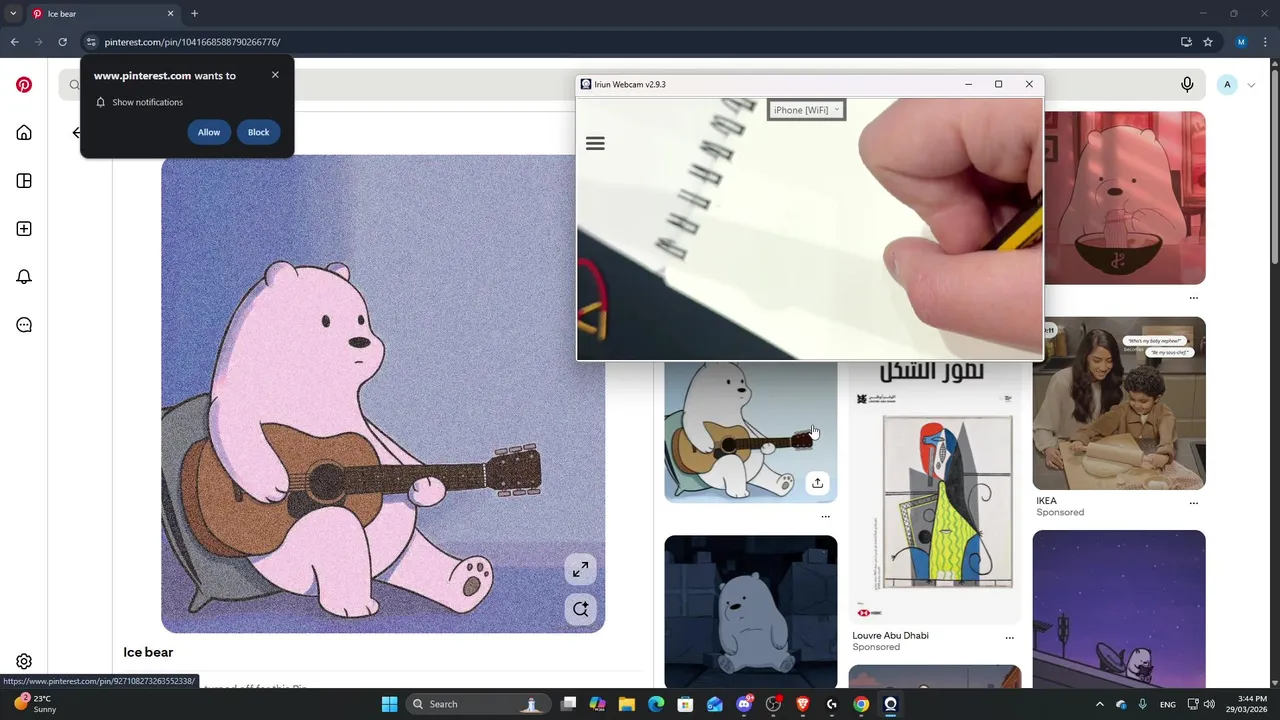1280x720 pixels.
Task: Open the Iriun Webcam hamburger menu
Action: tap(595, 144)
